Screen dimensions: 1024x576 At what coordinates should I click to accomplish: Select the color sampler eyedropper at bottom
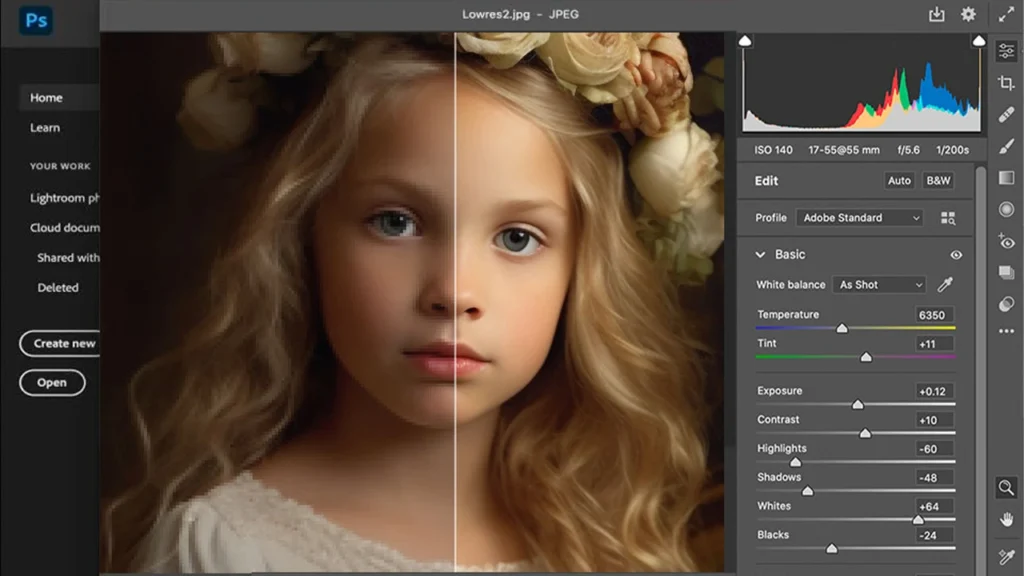[x=1006, y=556]
